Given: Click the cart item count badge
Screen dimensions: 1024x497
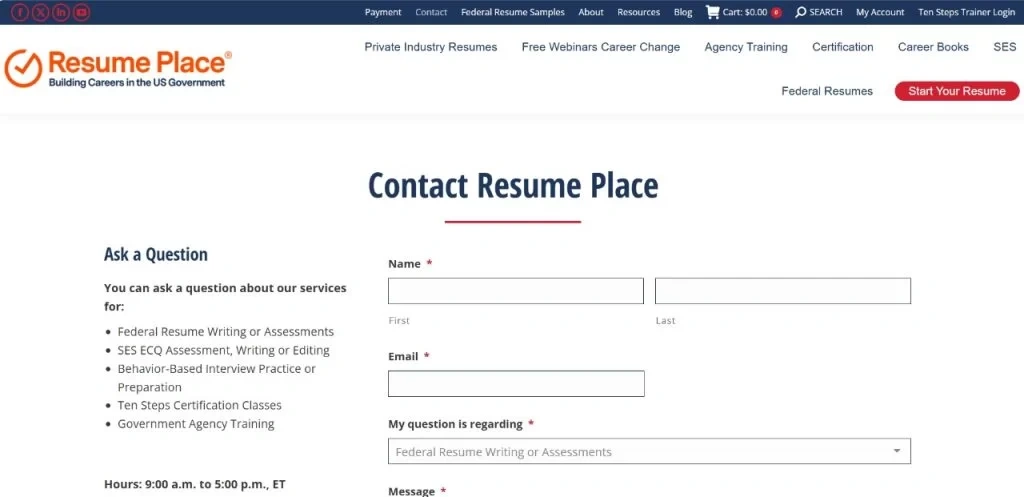Looking at the screenshot, I should pos(776,12).
